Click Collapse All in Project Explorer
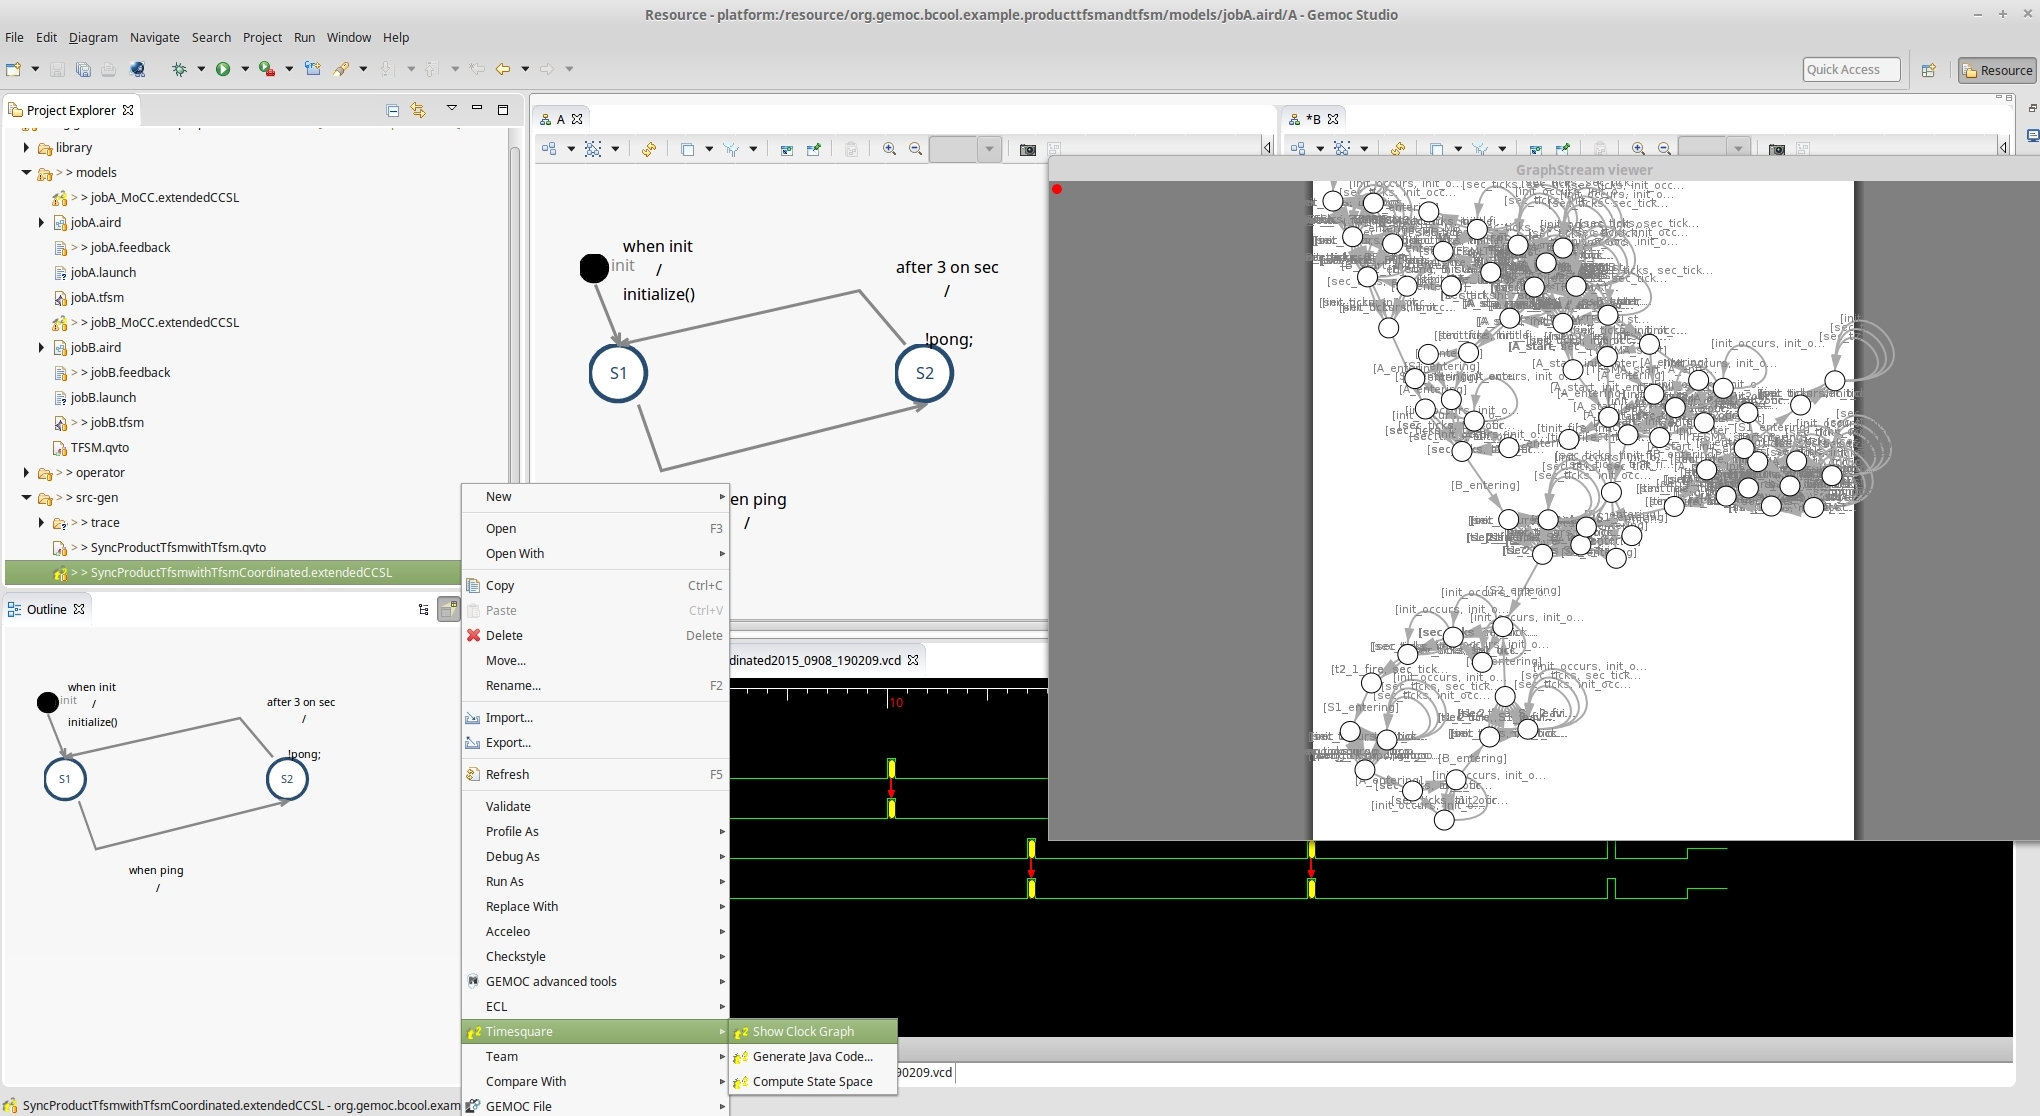The image size is (2040, 1116). point(392,110)
